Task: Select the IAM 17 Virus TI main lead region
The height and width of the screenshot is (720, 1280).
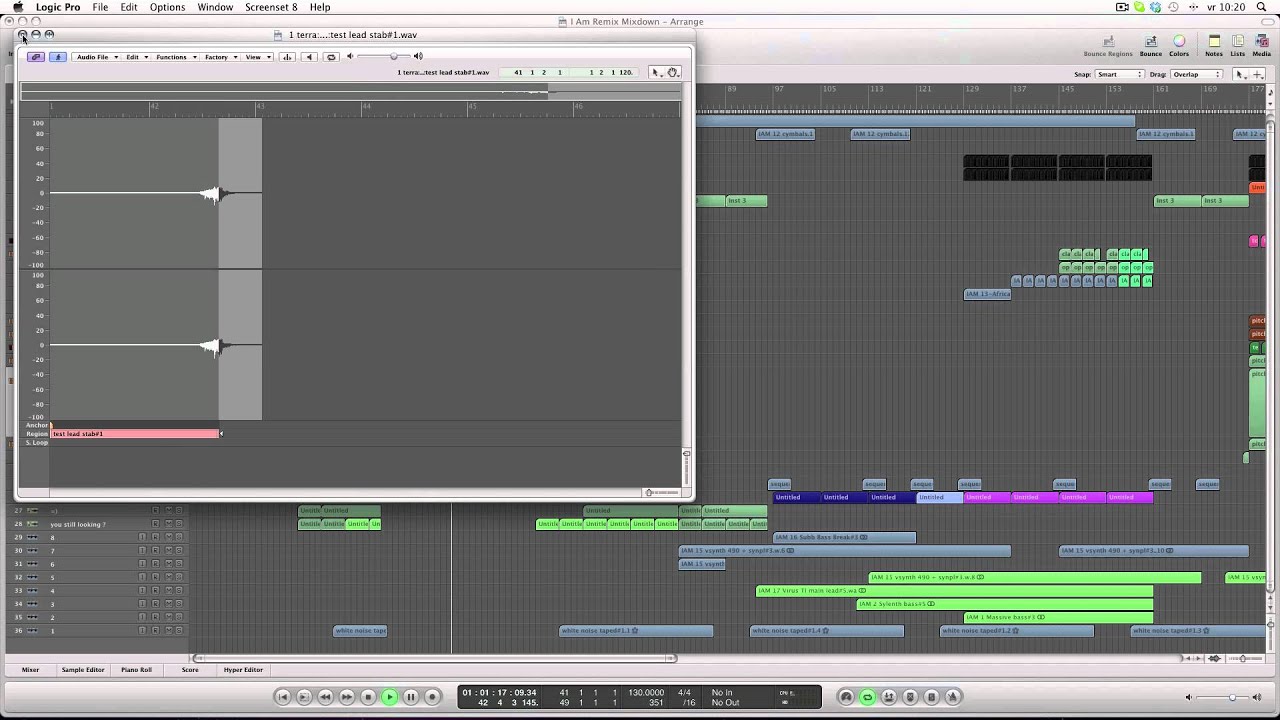Action: [955, 591]
